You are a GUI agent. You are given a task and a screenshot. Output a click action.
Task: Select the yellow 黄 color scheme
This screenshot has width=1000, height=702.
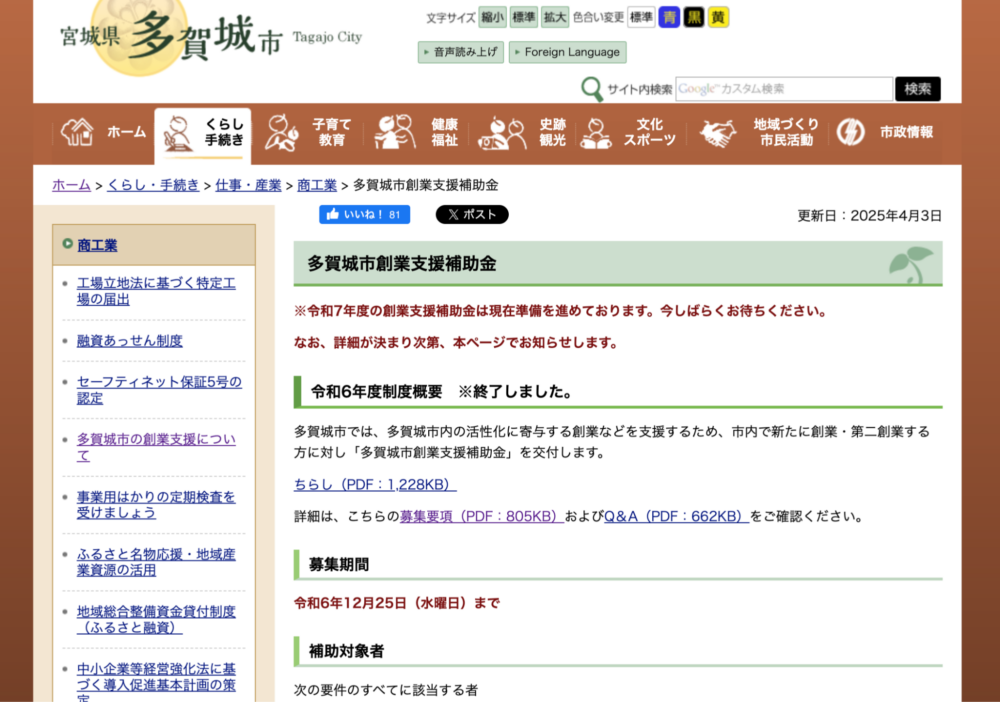(718, 17)
